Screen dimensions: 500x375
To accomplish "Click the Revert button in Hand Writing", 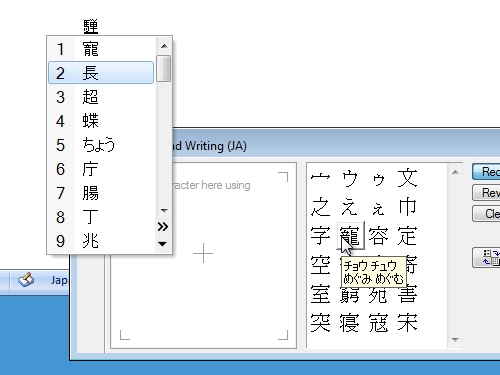I will pyautogui.click(x=487, y=193).
